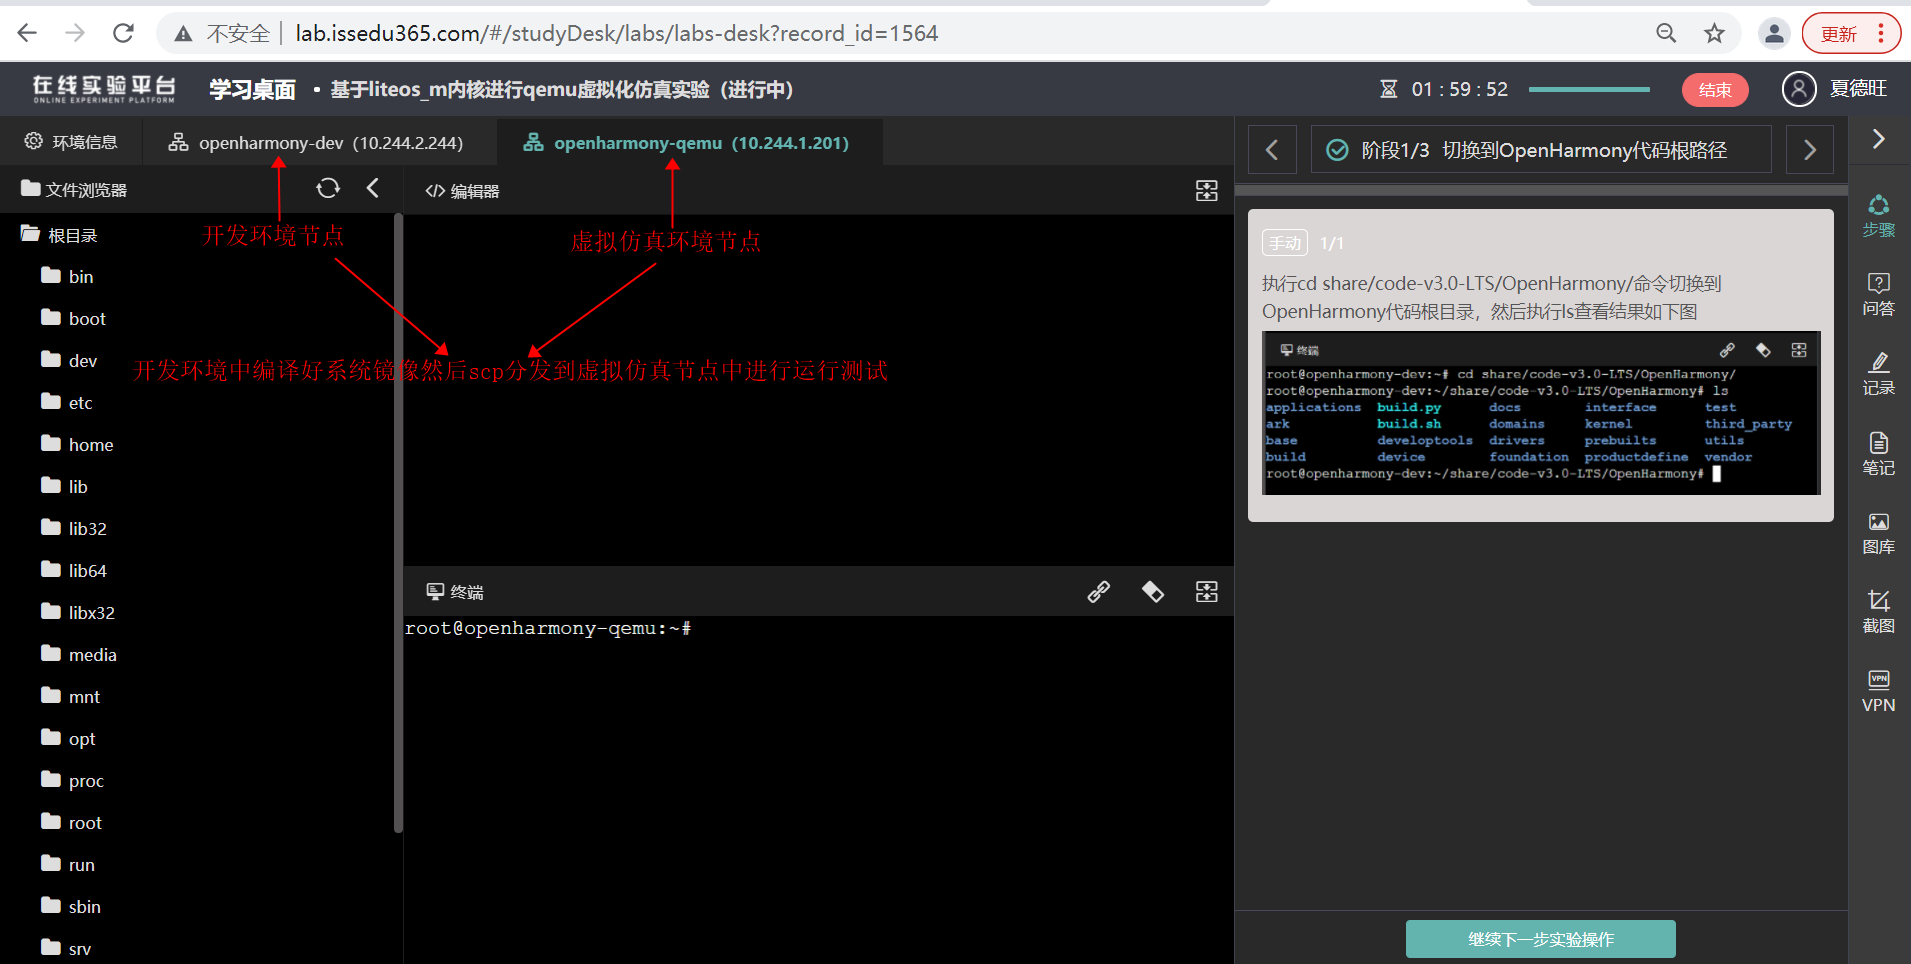Click 继续下一步实验操作 button

tap(1540, 939)
